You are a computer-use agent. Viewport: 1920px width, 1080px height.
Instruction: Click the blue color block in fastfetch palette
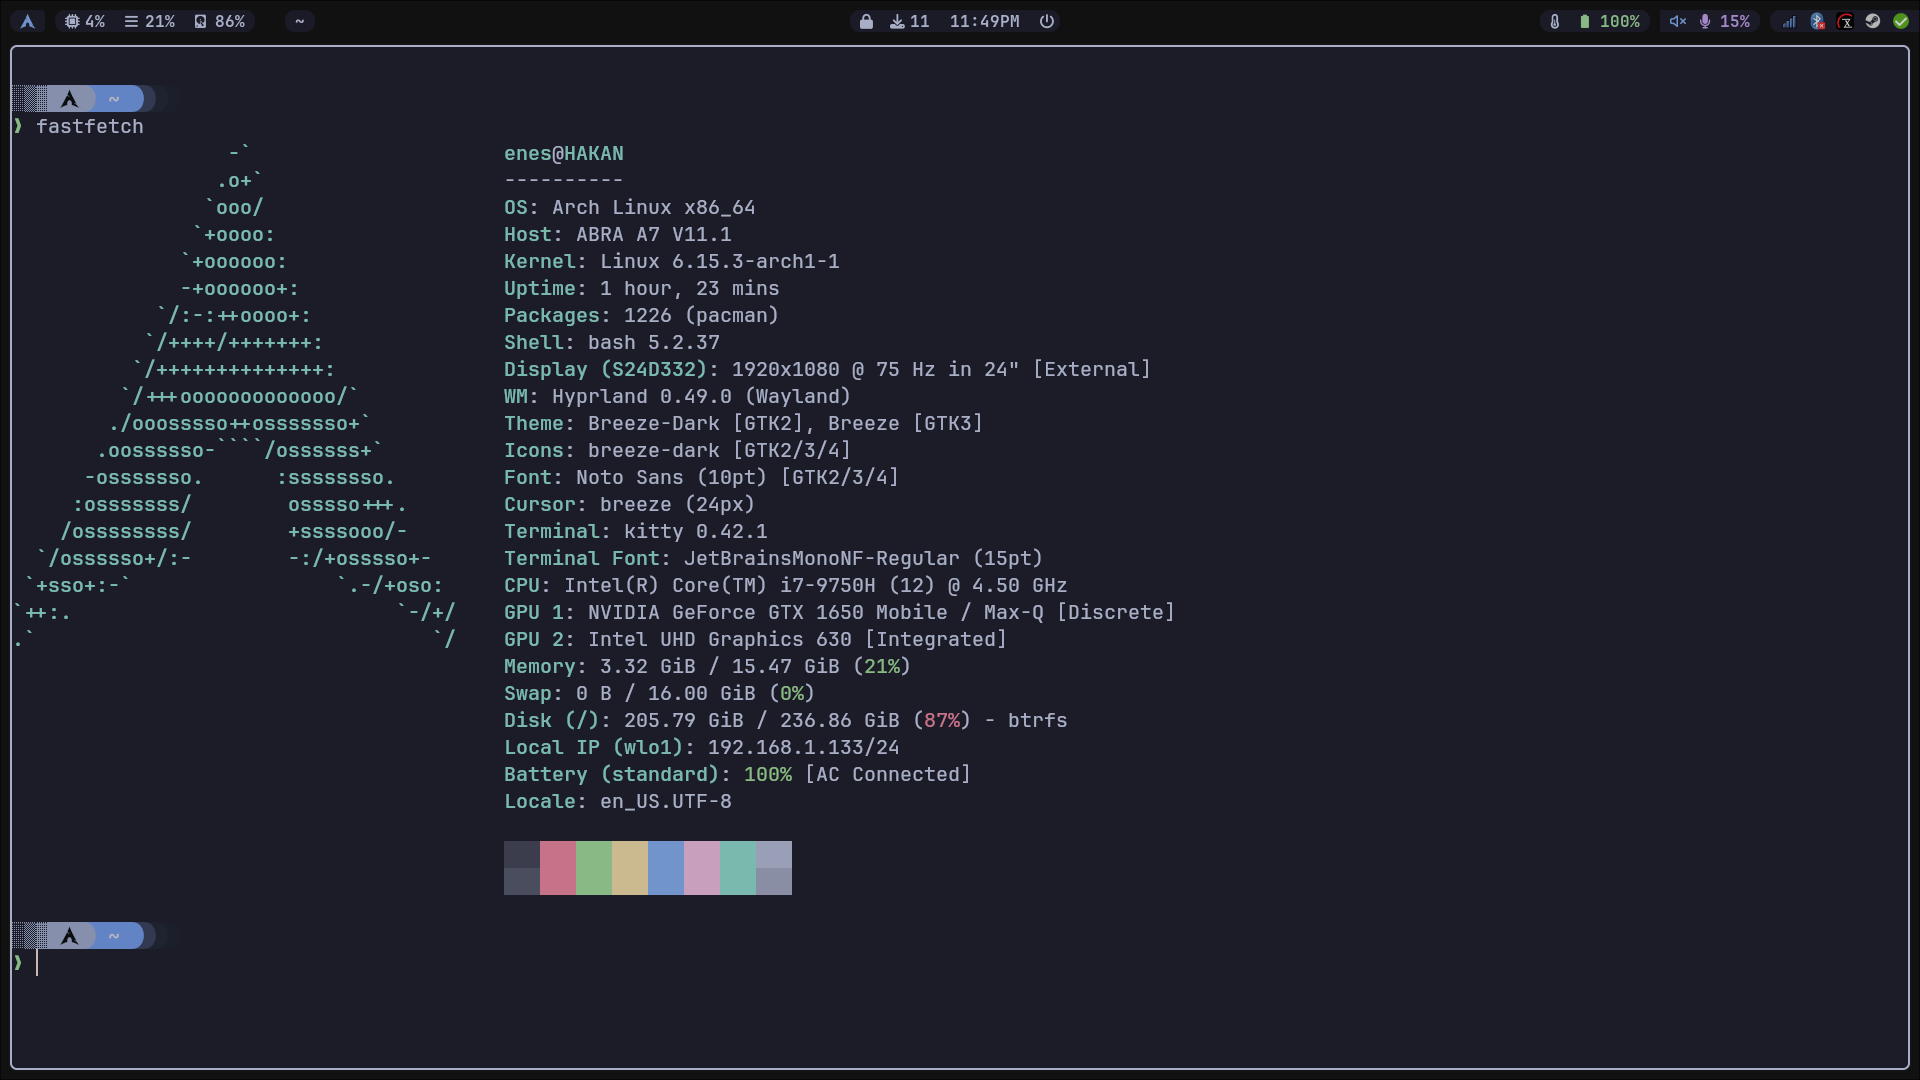click(x=666, y=868)
